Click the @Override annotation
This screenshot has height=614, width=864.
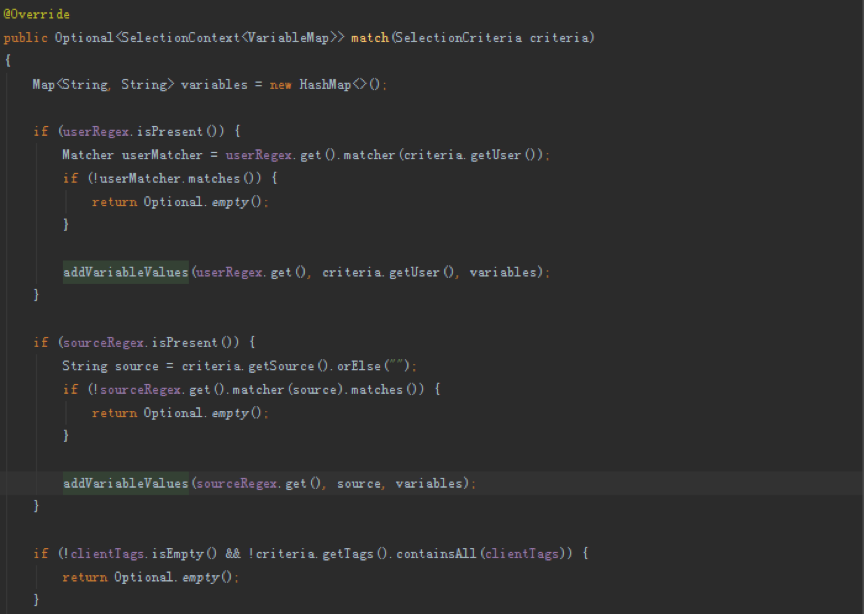tap(36, 14)
